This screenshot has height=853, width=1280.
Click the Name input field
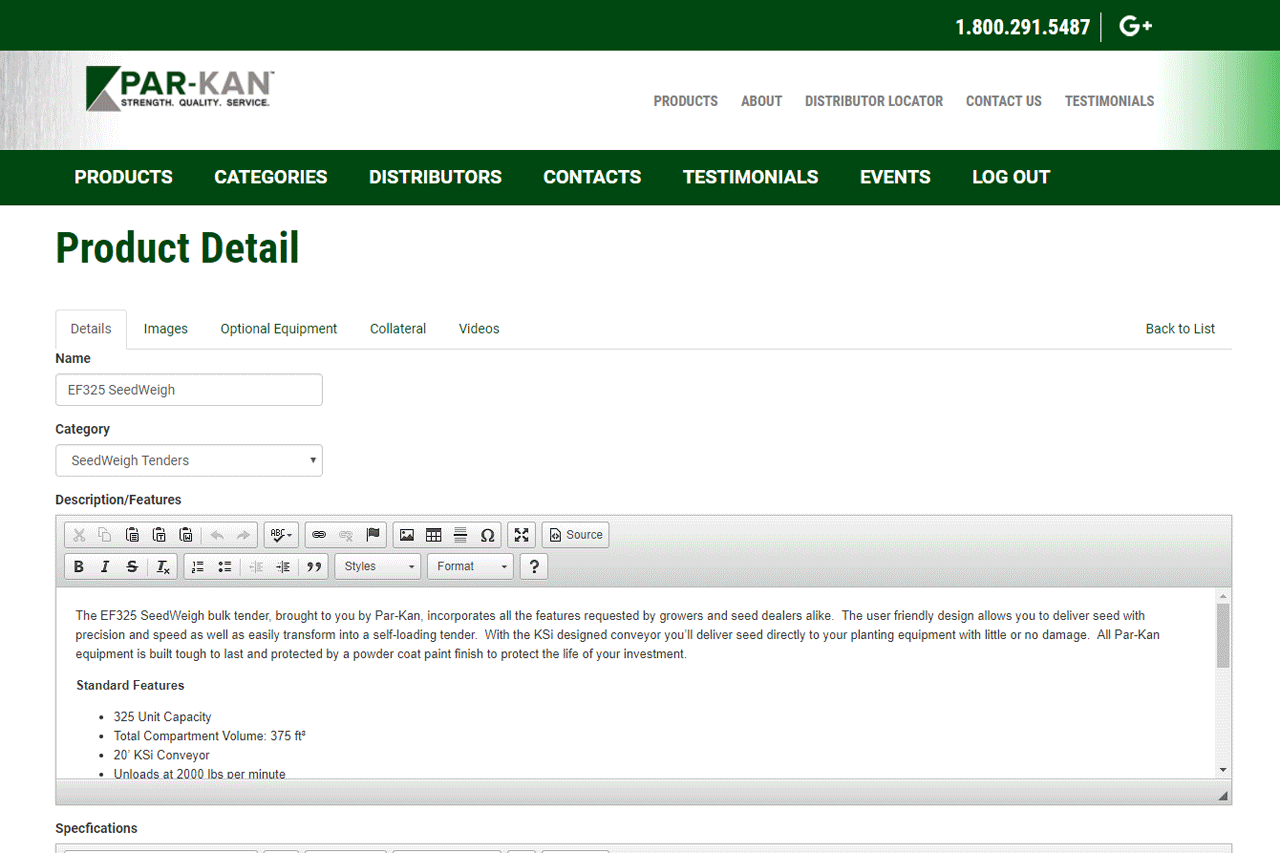tap(189, 390)
